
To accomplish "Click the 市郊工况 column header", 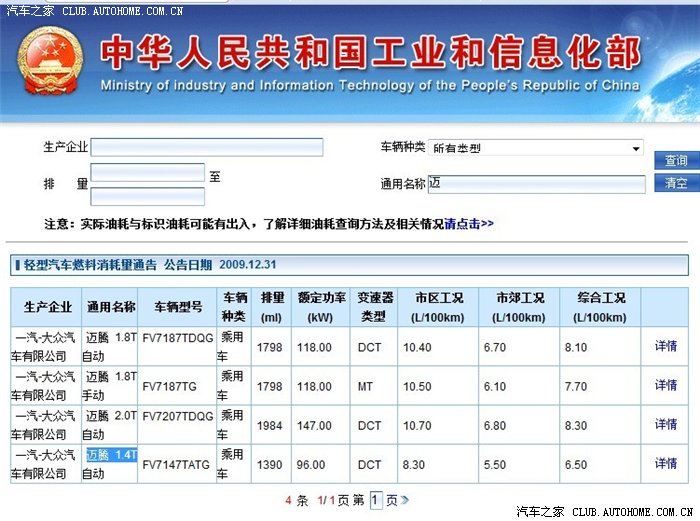I will pyautogui.click(x=519, y=307).
